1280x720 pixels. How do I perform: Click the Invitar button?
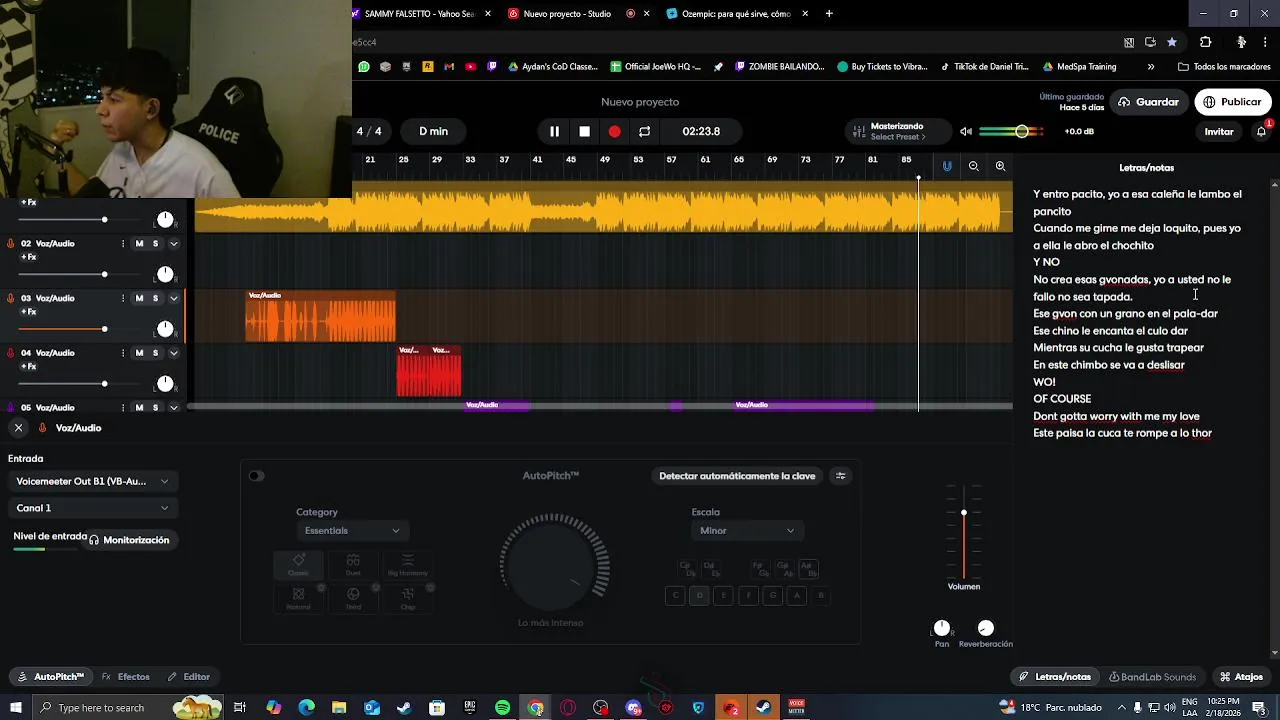pos(1218,132)
